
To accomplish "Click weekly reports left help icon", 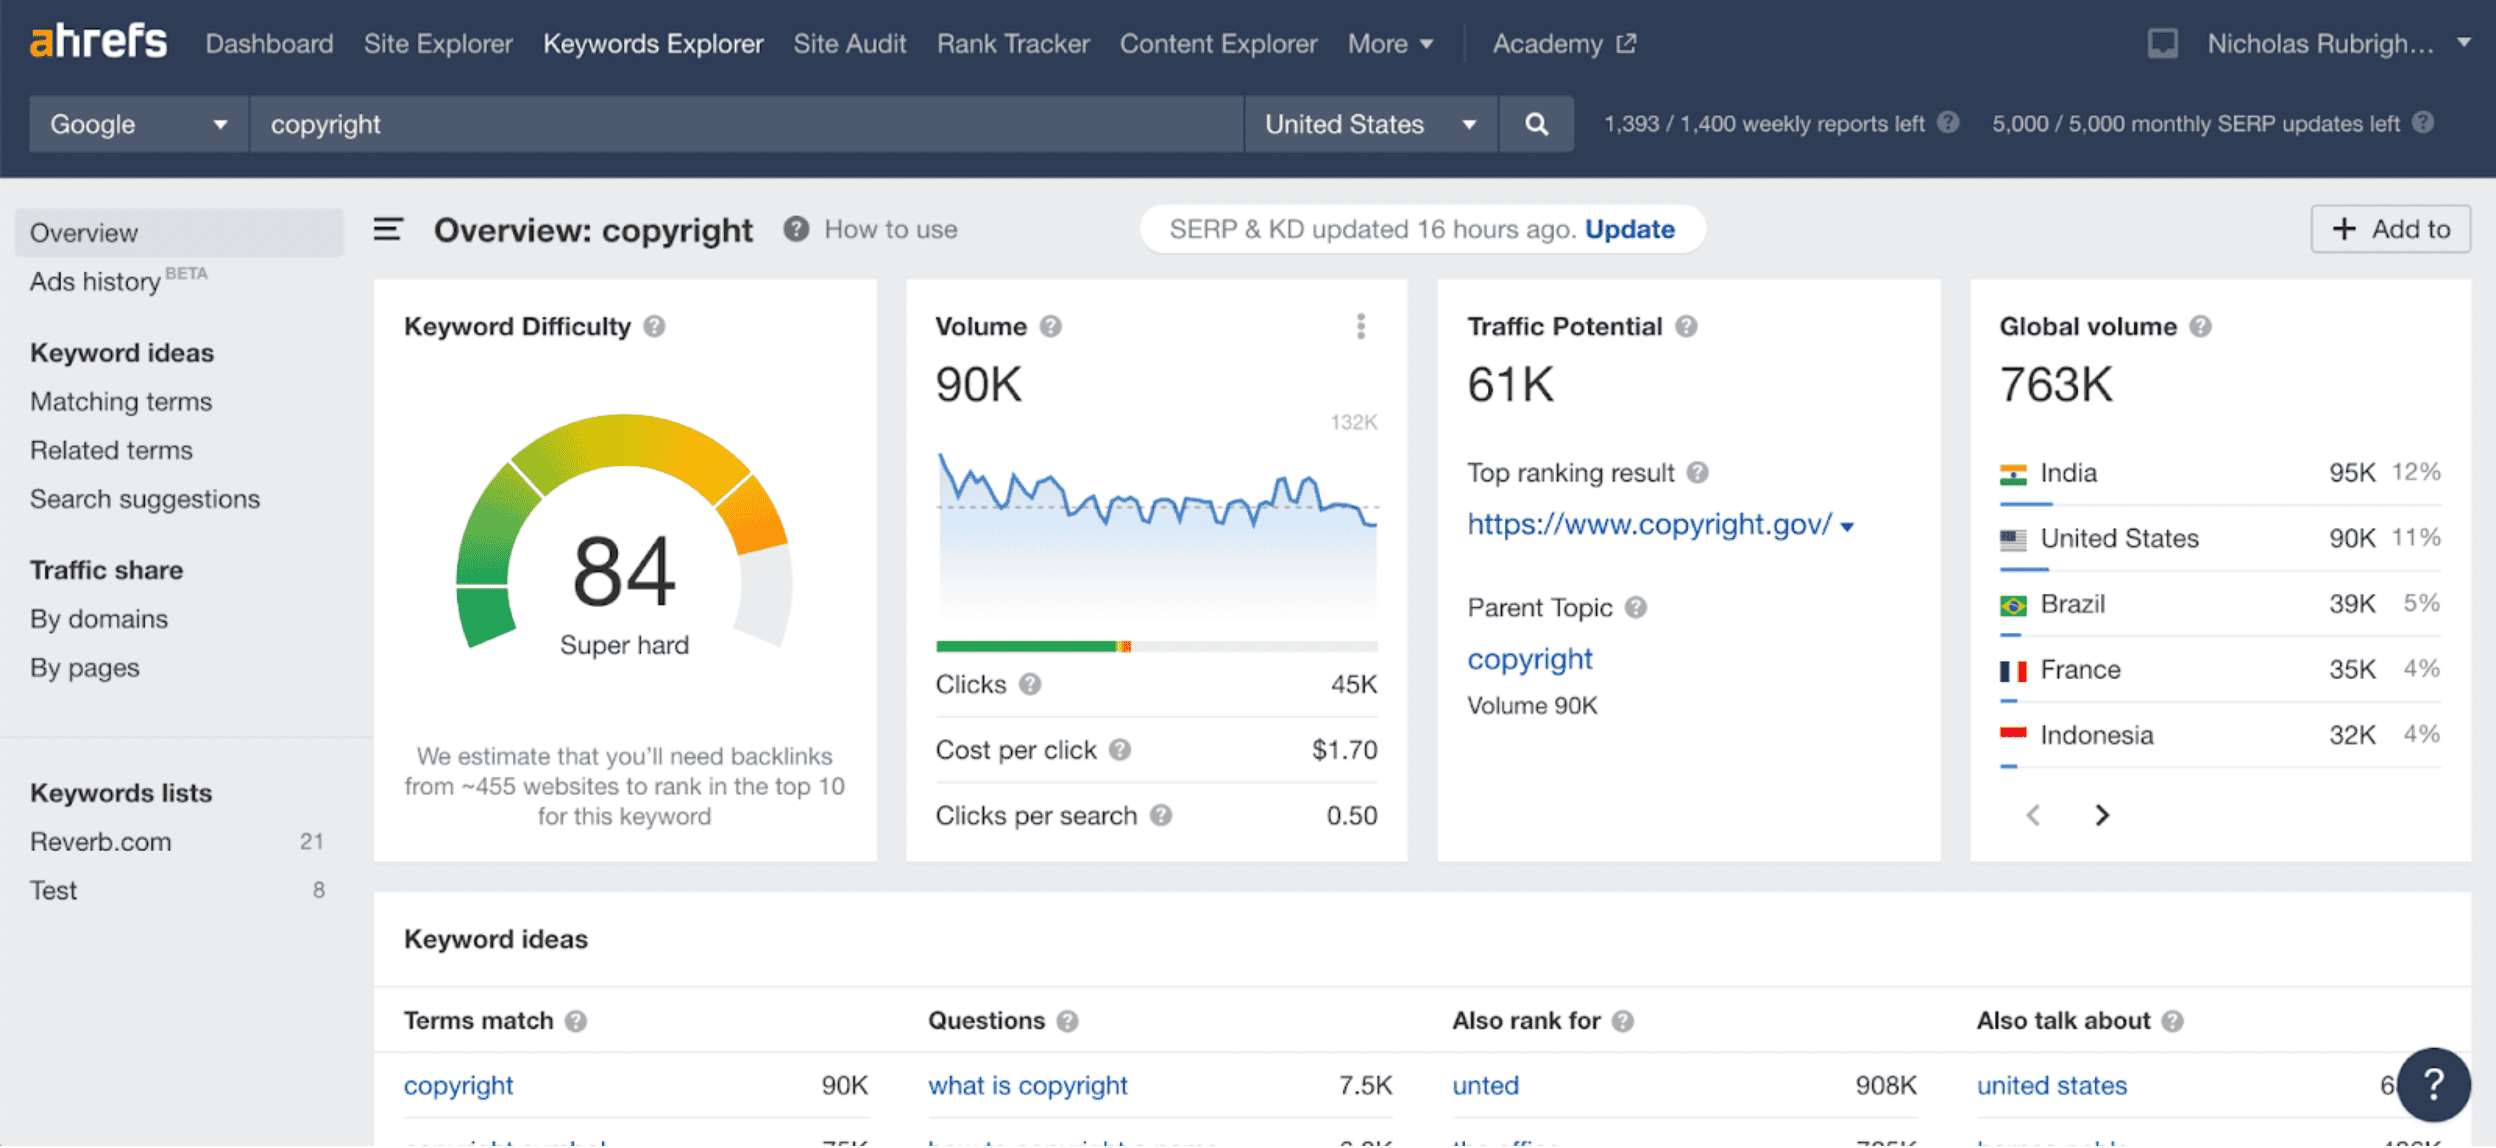I will 1947,122.
